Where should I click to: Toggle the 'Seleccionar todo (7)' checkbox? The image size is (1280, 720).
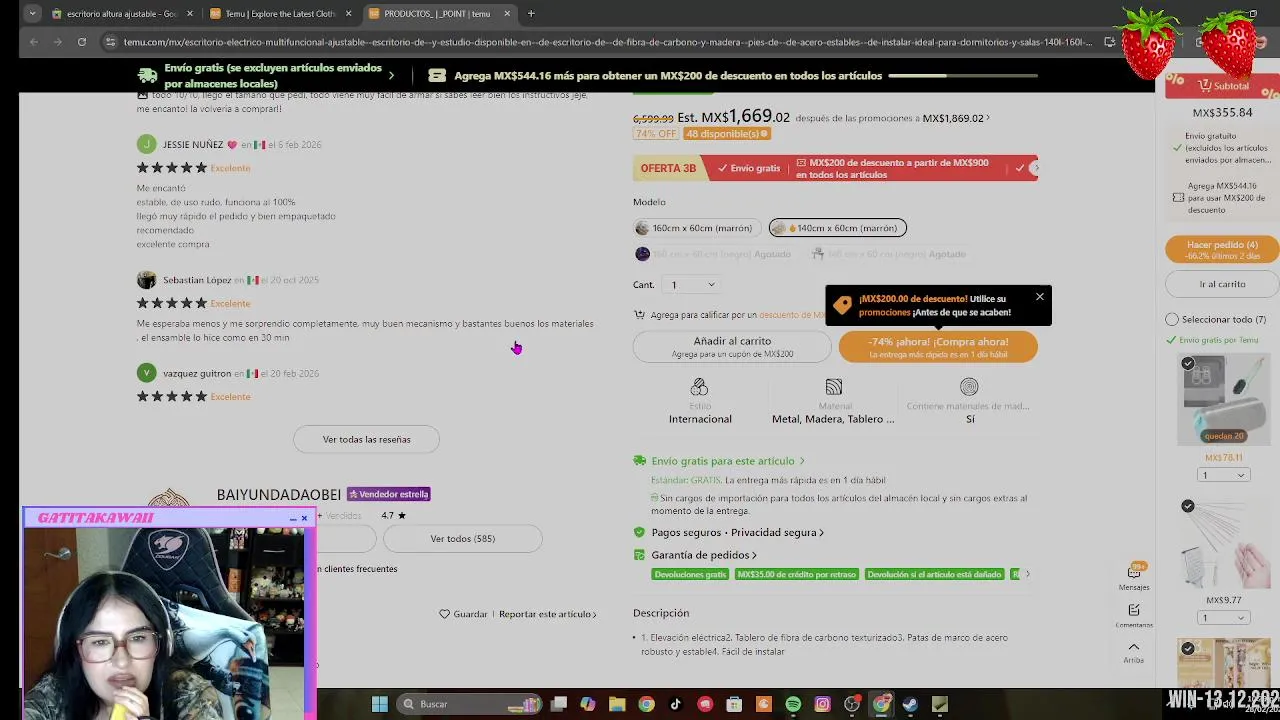(x=1172, y=320)
